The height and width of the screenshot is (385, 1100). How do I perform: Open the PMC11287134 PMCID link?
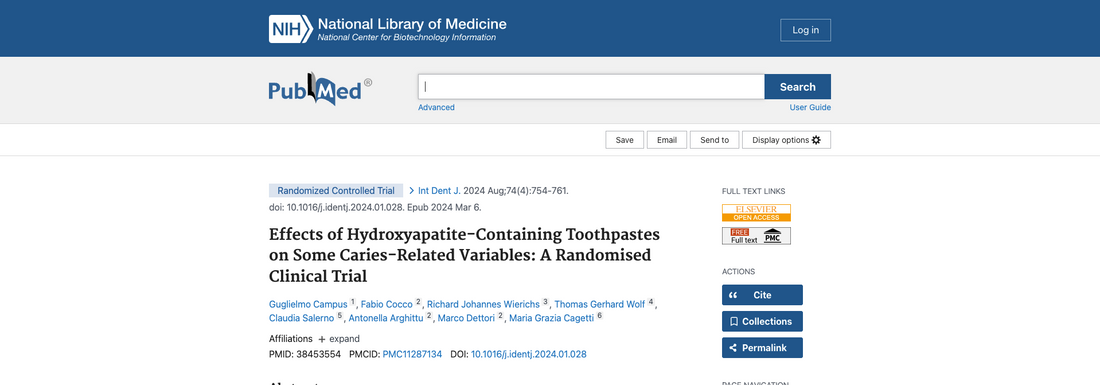tap(412, 354)
